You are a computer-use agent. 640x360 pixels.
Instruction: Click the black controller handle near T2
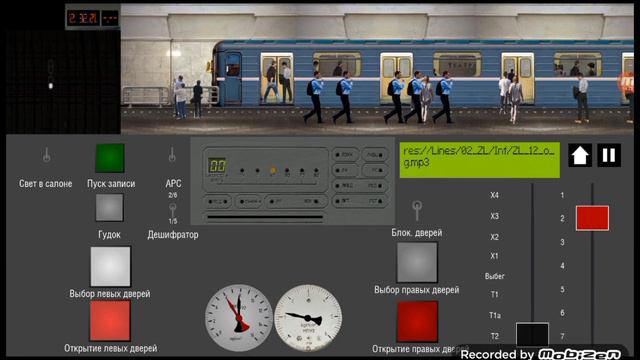[532, 335]
